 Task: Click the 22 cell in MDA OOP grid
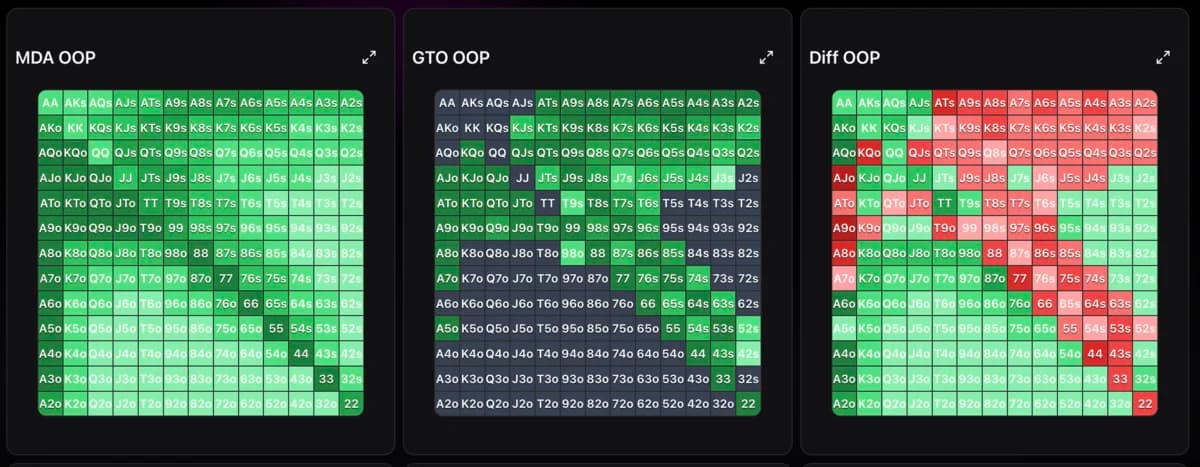point(351,404)
